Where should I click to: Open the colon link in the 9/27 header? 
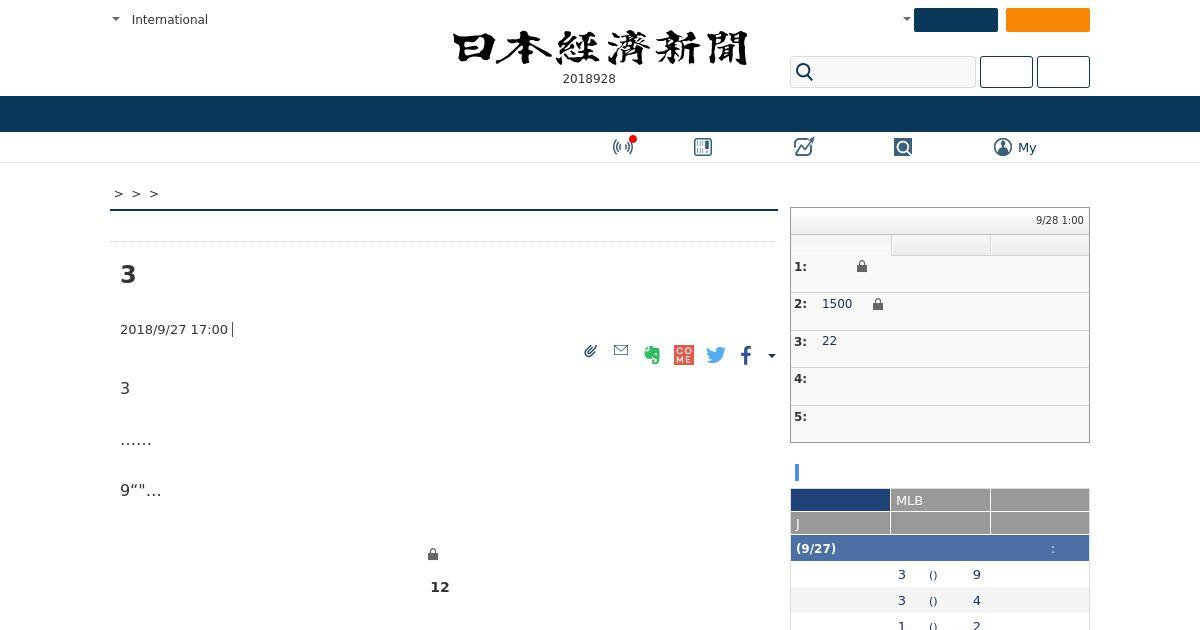coord(1052,549)
